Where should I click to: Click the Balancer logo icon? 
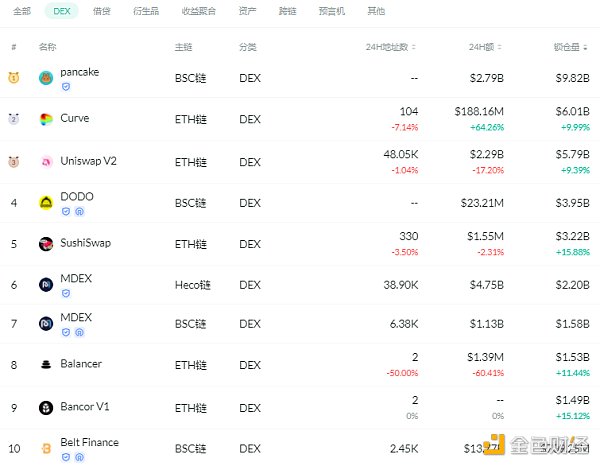pos(46,365)
